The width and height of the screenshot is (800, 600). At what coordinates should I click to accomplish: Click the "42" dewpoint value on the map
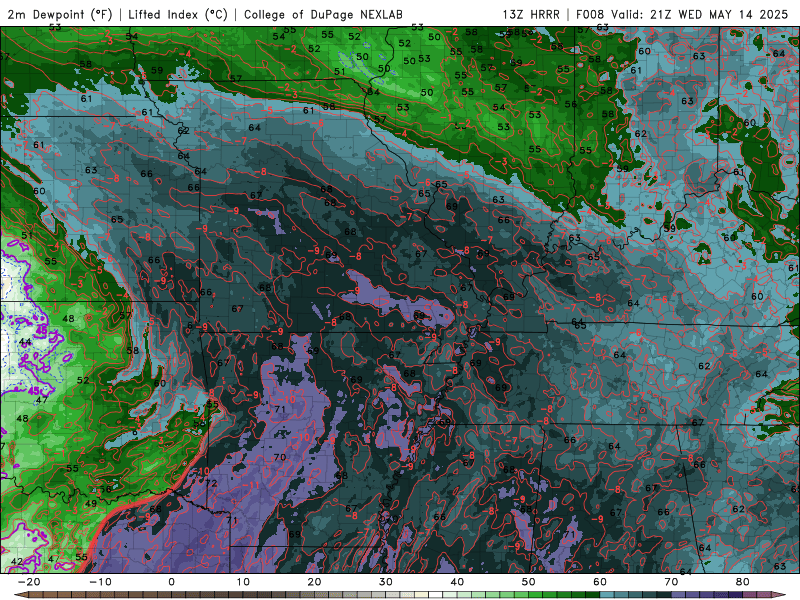tap(16, 561)
